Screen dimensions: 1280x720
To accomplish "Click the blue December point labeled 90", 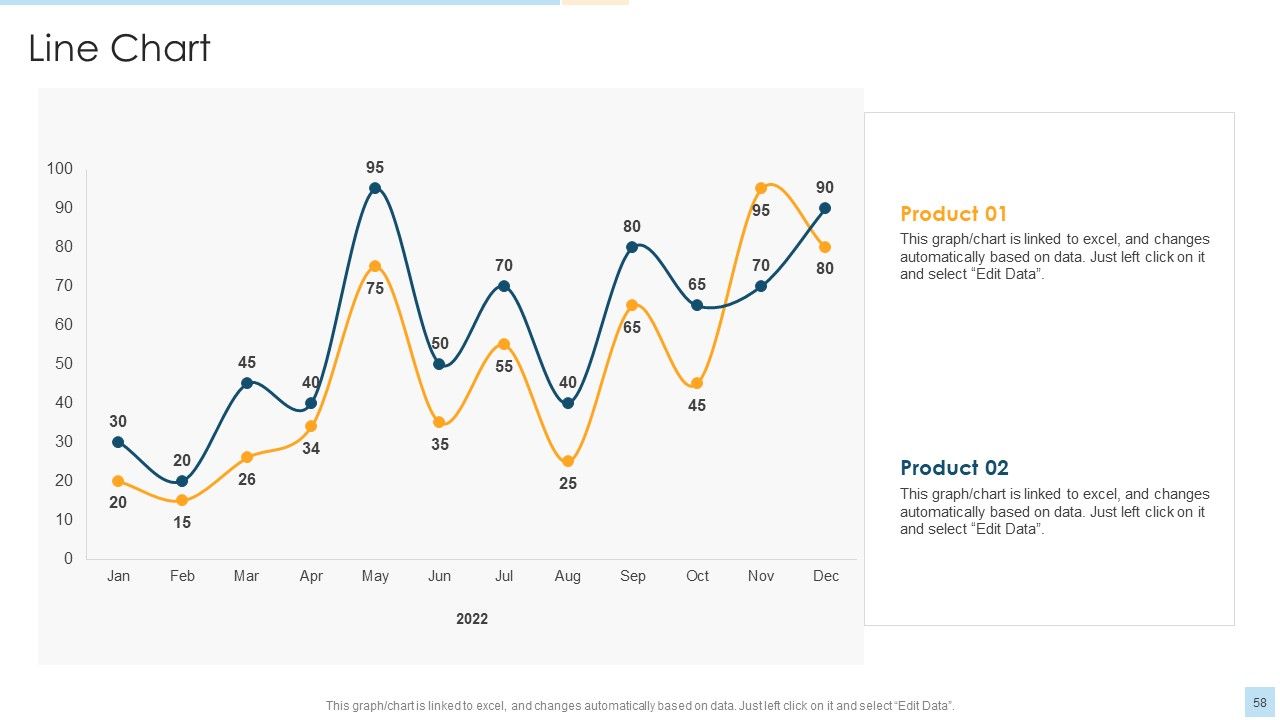I will 825,208.
